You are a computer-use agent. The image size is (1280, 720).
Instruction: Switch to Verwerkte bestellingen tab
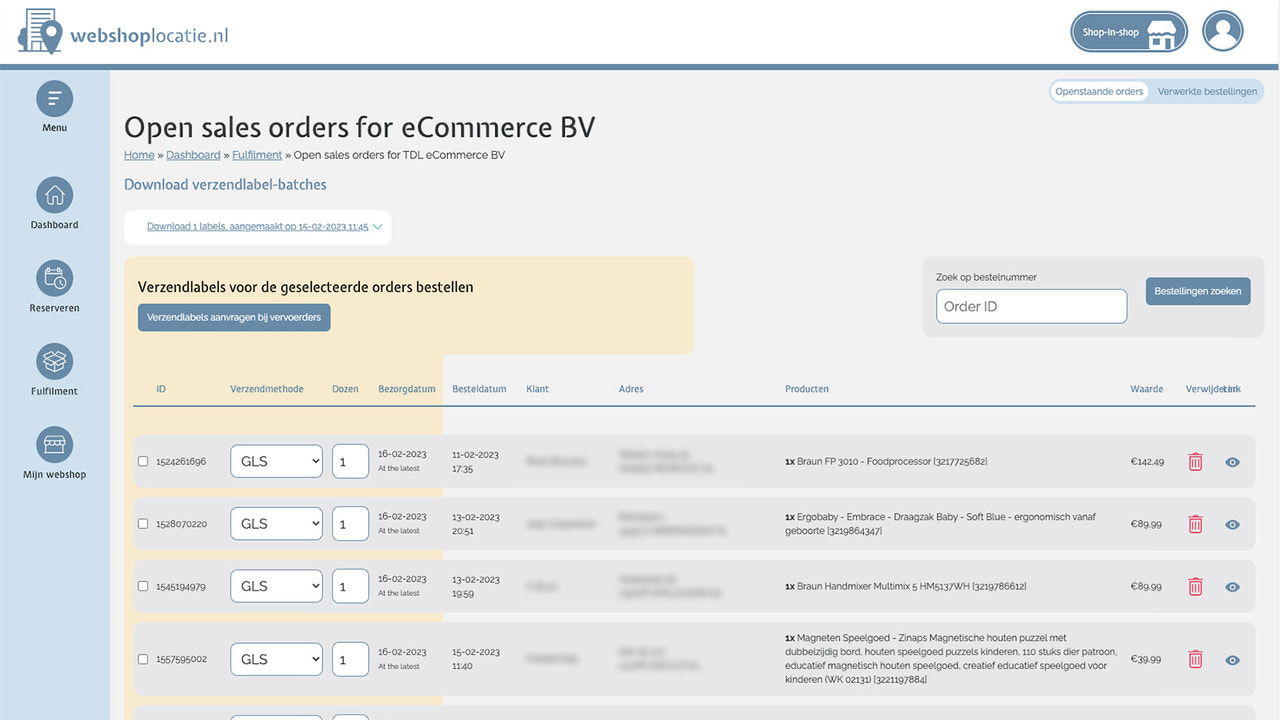1207,91
